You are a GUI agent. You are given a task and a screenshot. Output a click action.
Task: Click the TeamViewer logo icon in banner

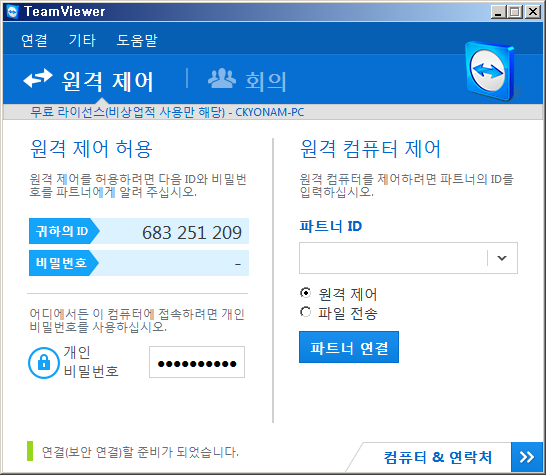(491, 71)
